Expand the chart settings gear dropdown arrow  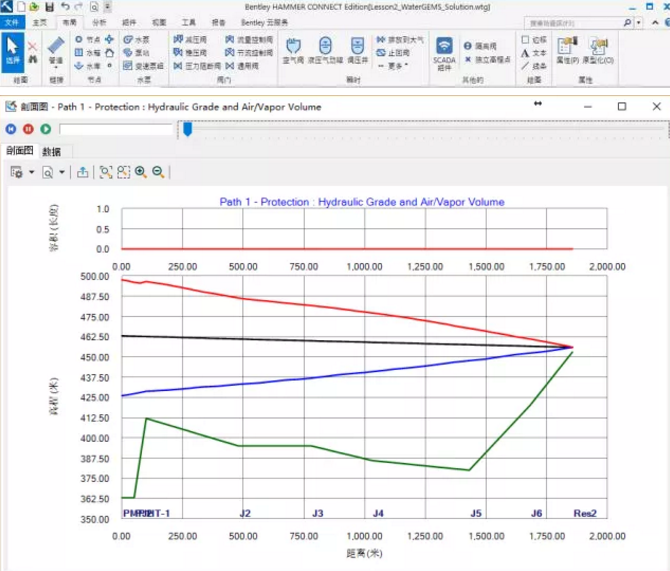[31, 173]
